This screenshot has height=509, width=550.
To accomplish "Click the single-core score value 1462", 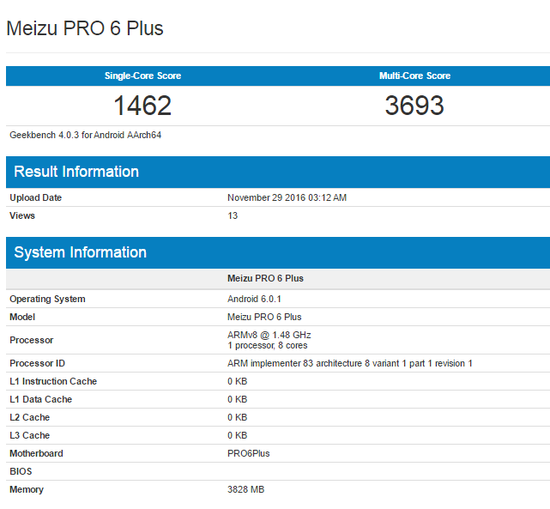I will [143, 105].
